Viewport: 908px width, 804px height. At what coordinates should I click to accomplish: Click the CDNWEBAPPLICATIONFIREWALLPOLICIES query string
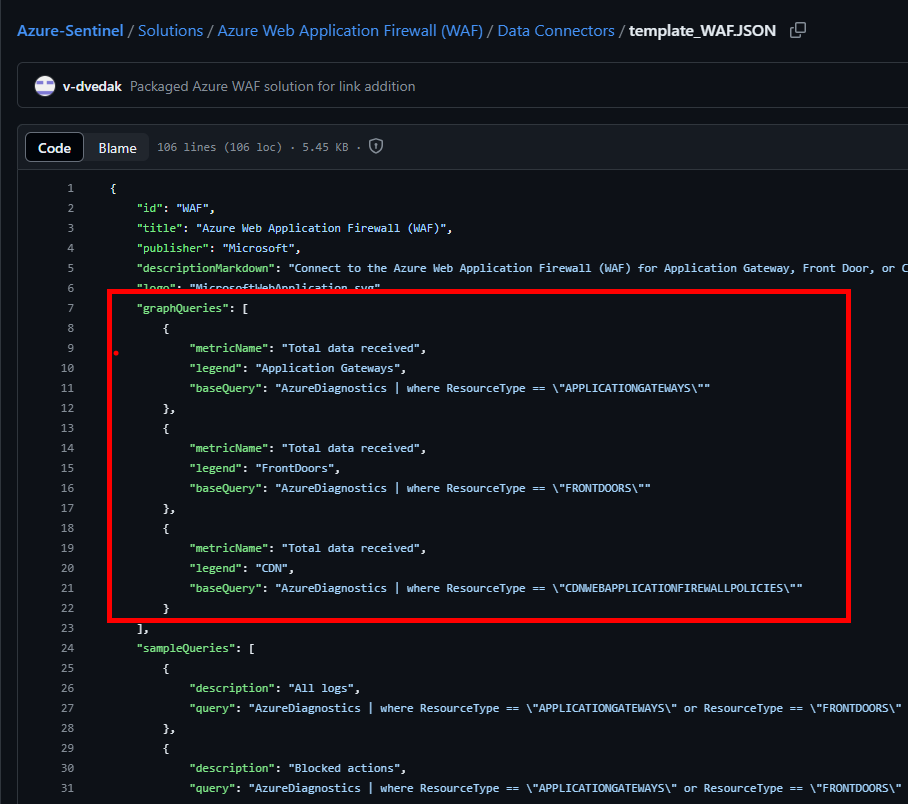(x=539, y=588)
